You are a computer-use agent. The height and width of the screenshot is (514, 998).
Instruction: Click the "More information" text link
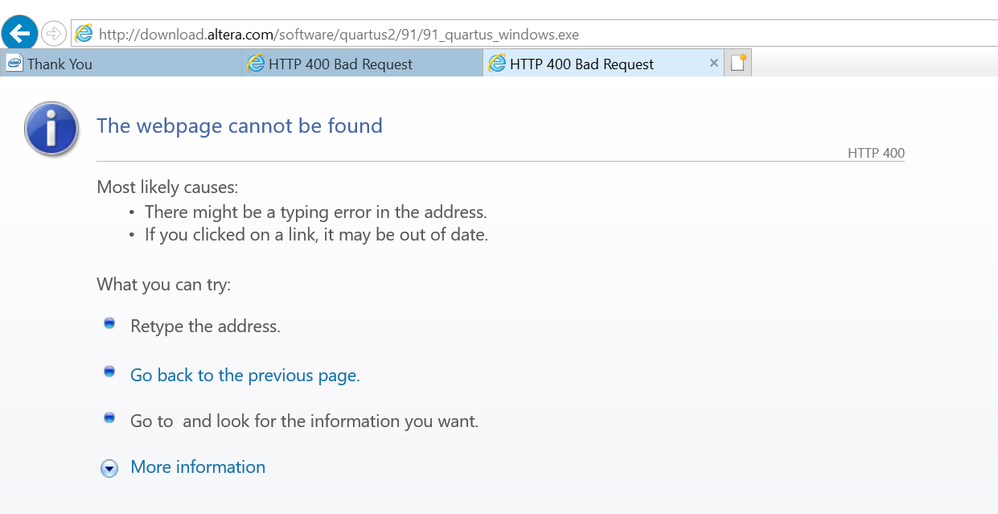pos(198,467)
